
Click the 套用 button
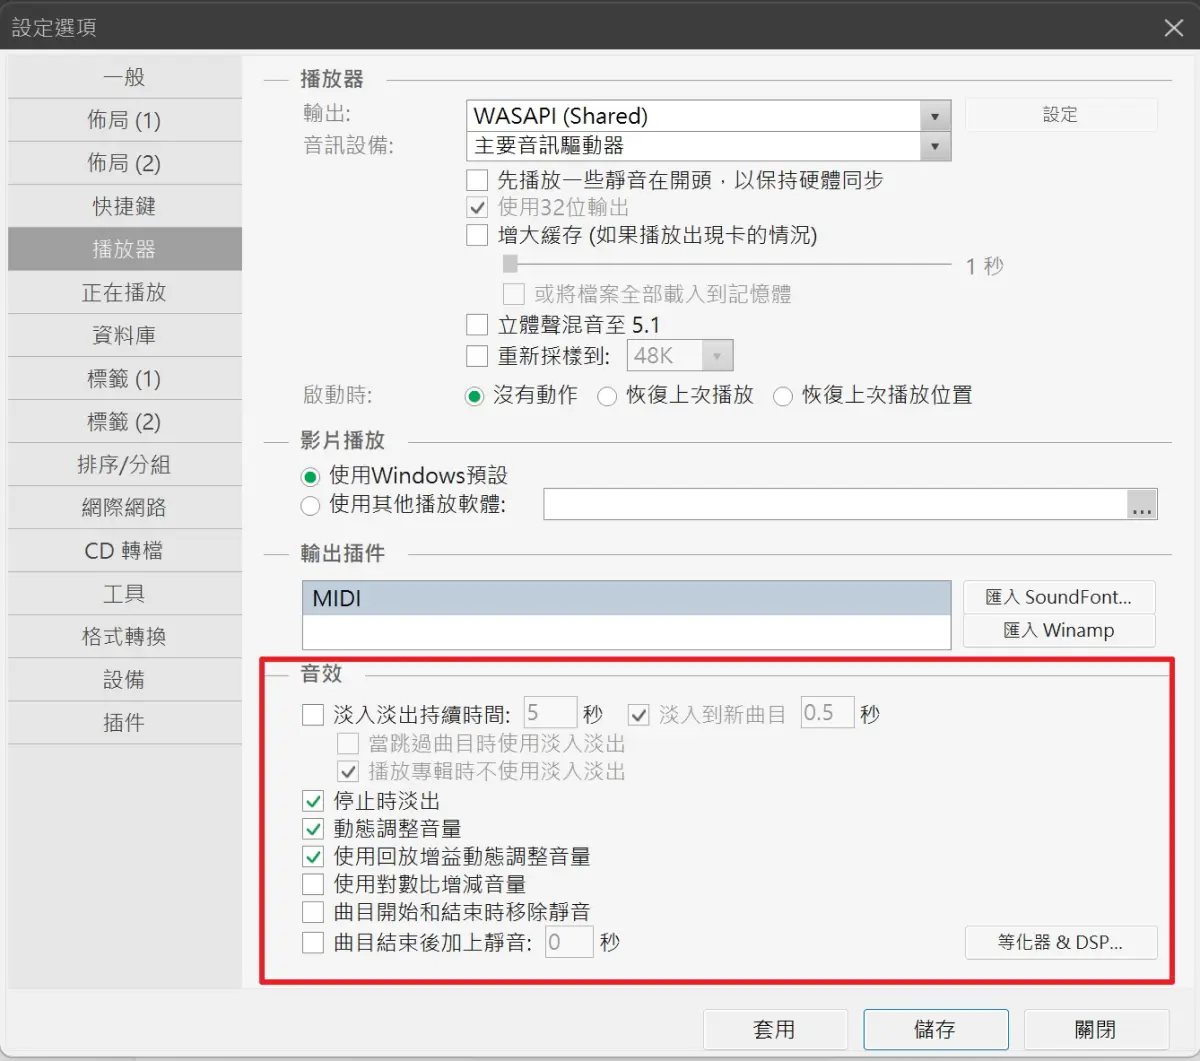[775, 1029]
